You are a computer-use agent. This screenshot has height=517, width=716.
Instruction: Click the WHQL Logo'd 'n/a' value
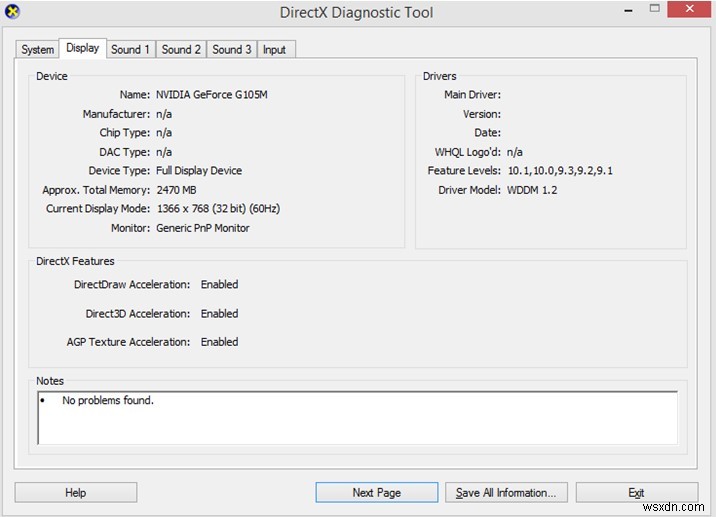click(x=515, y=152)
